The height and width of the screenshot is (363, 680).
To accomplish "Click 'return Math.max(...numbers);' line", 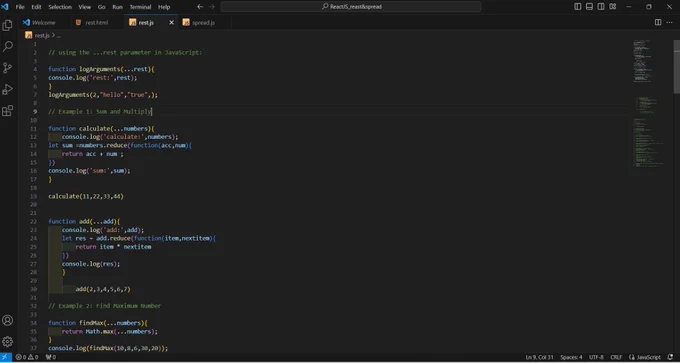I will pyautogui.click(x=110, y=331).
